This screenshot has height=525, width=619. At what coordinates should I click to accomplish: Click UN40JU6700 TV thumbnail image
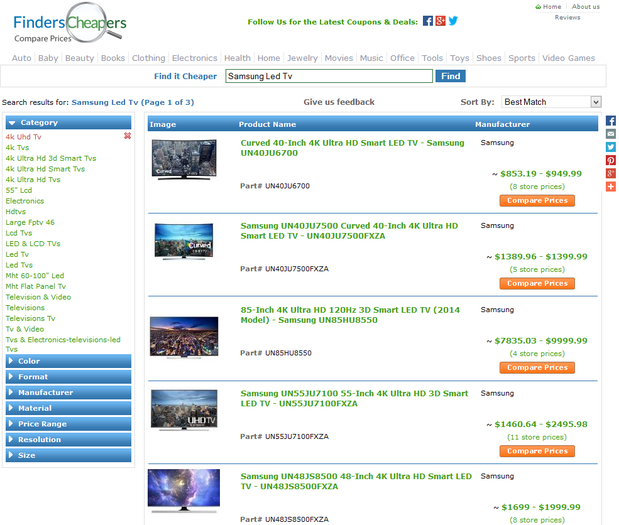pyautogui.click(x=184, y=159)
